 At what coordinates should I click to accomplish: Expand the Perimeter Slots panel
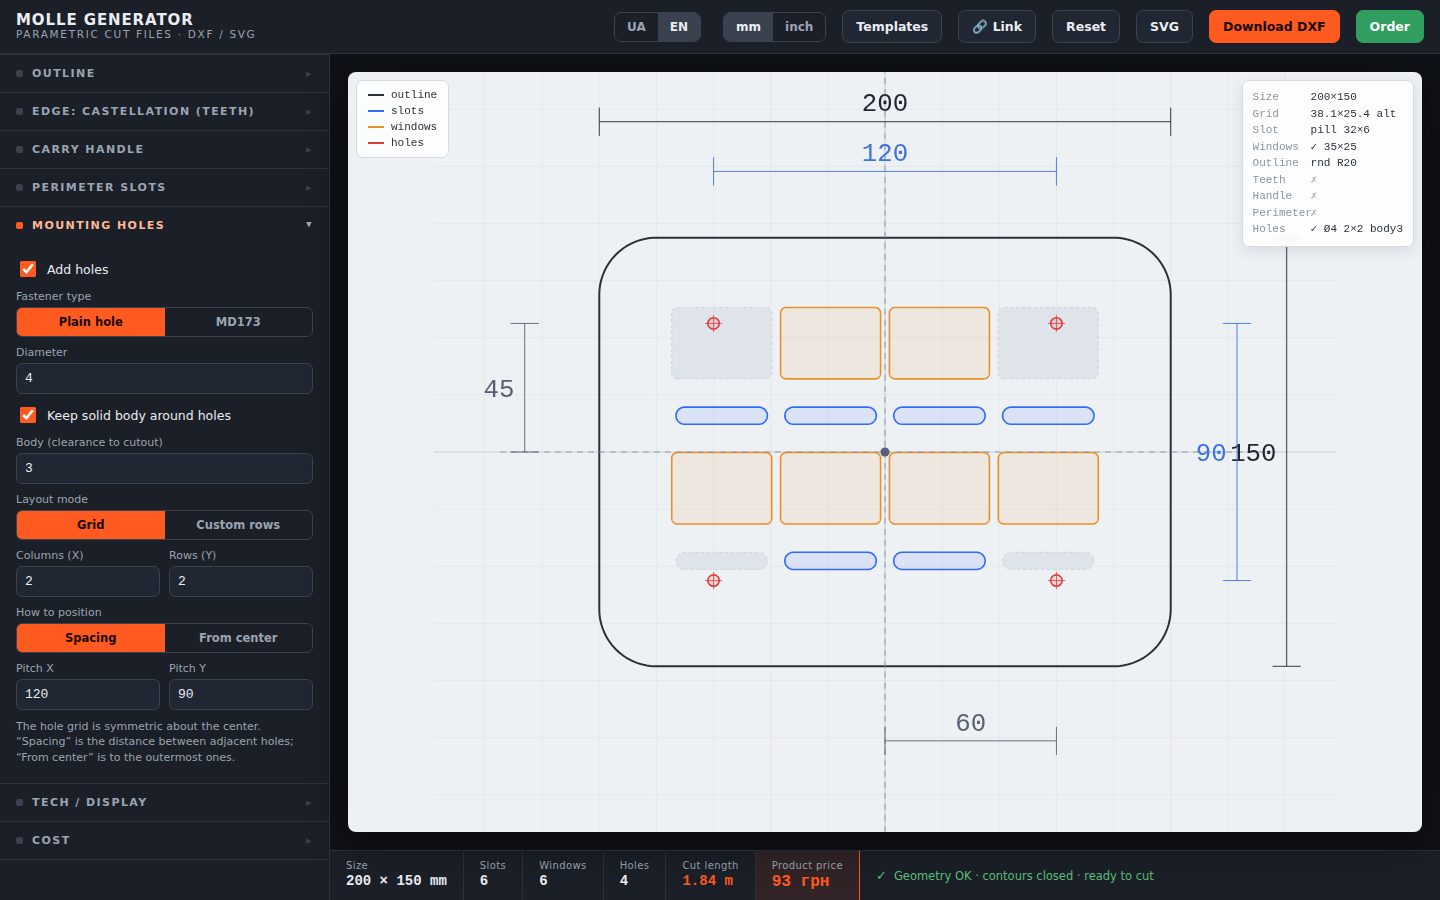click(x=164, y=187)
